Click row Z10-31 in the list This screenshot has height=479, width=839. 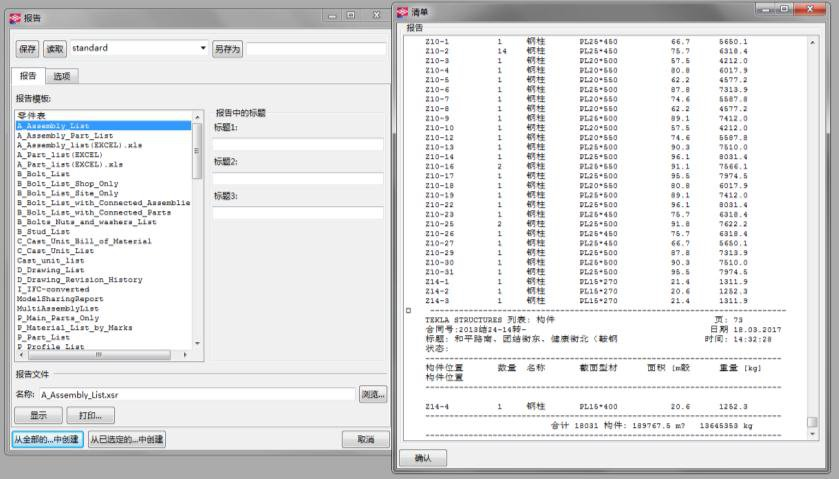point(586,272)
